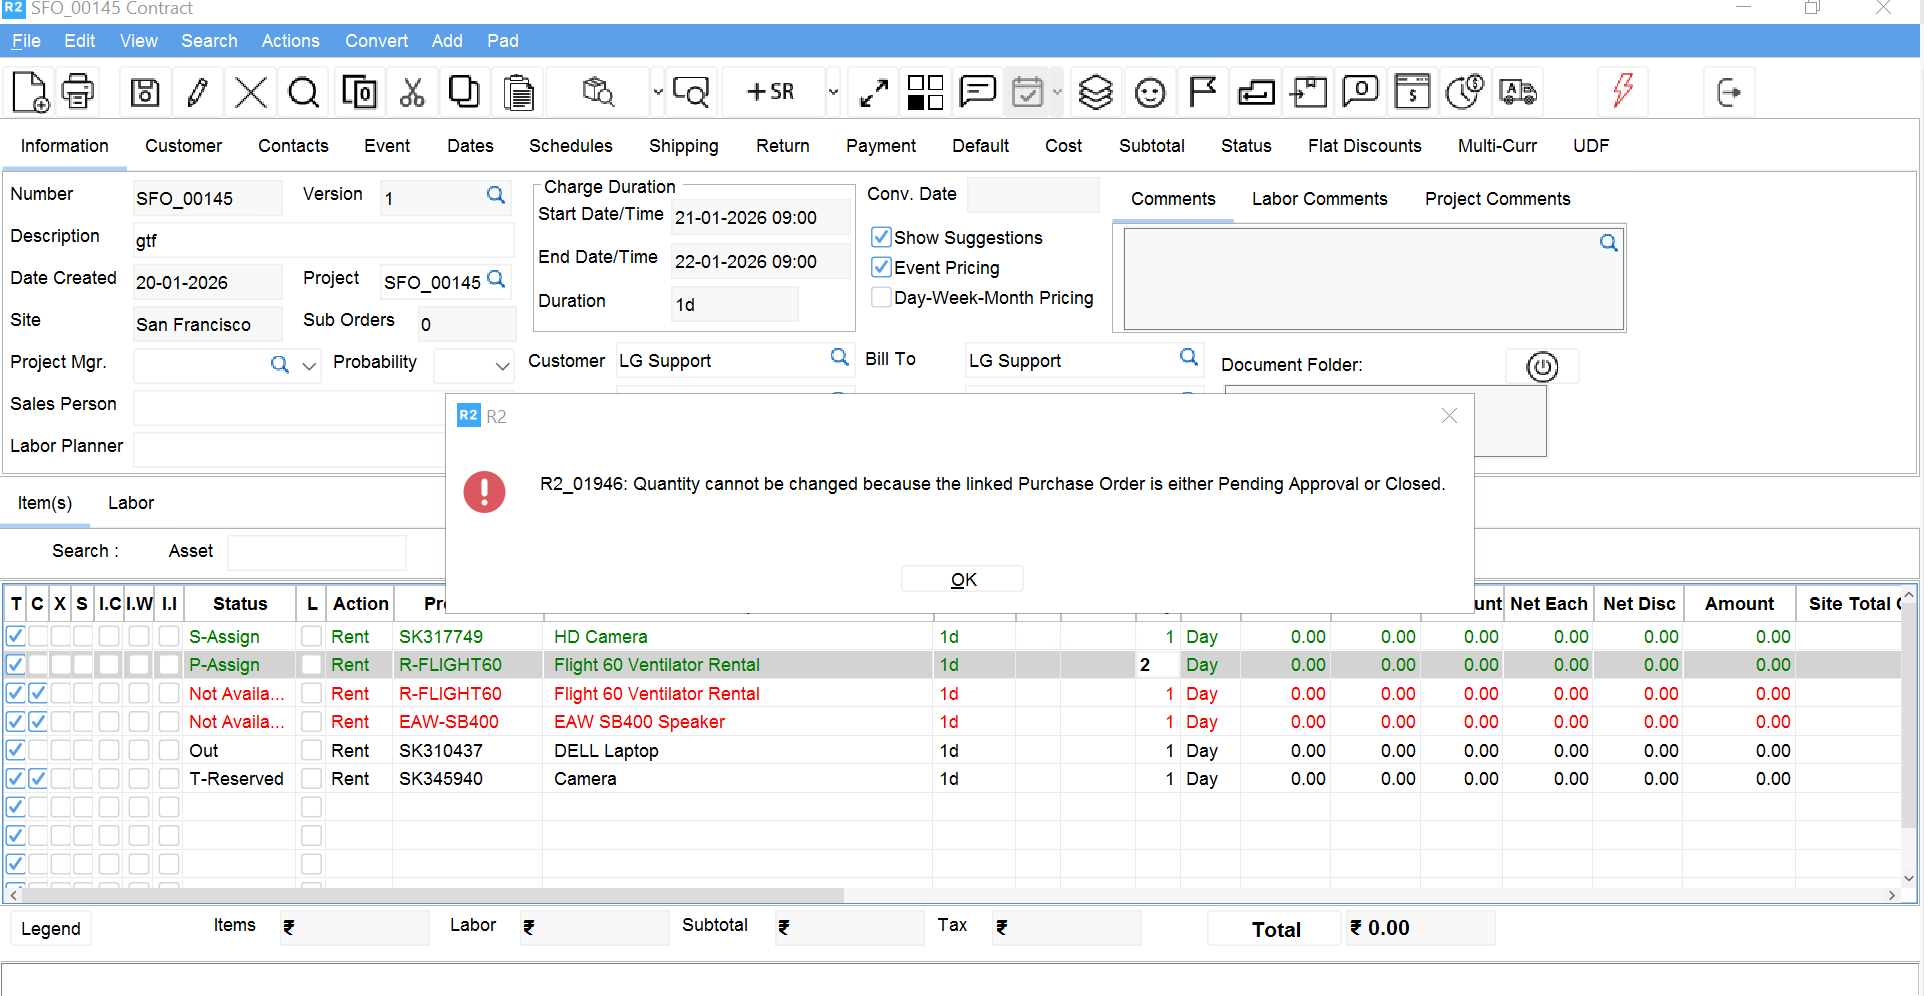Click the Legend button

(x=51, y=929)
